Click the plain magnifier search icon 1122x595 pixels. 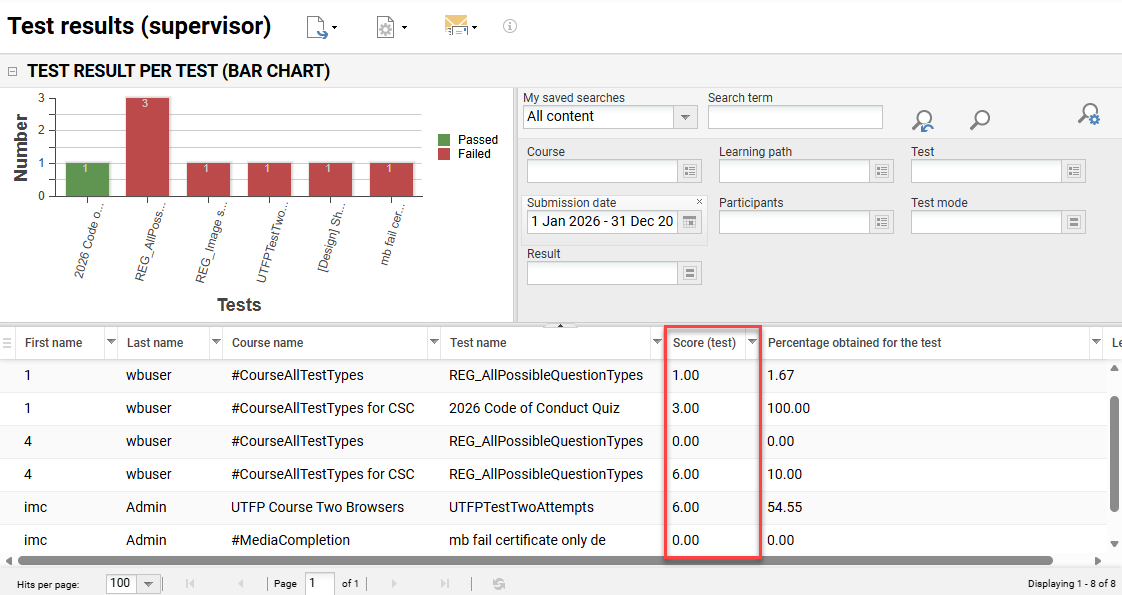tap(980, 119)
